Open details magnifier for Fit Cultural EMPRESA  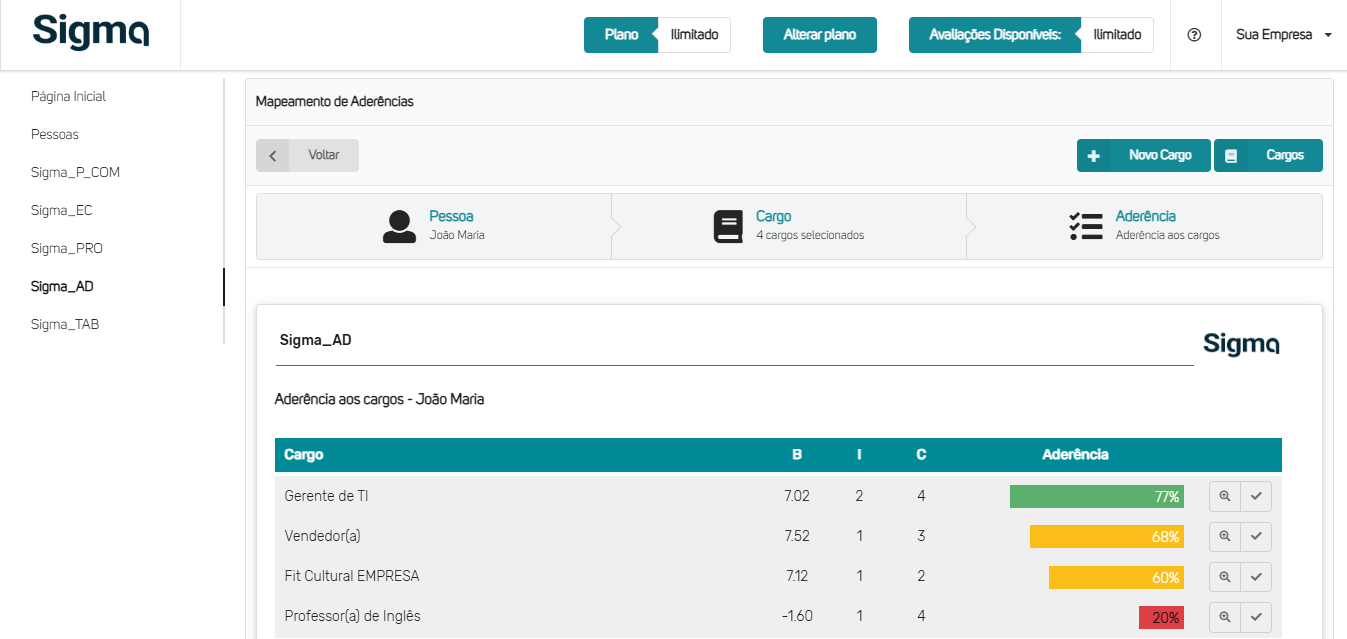pyautogui.click(x=1224, y=577)
